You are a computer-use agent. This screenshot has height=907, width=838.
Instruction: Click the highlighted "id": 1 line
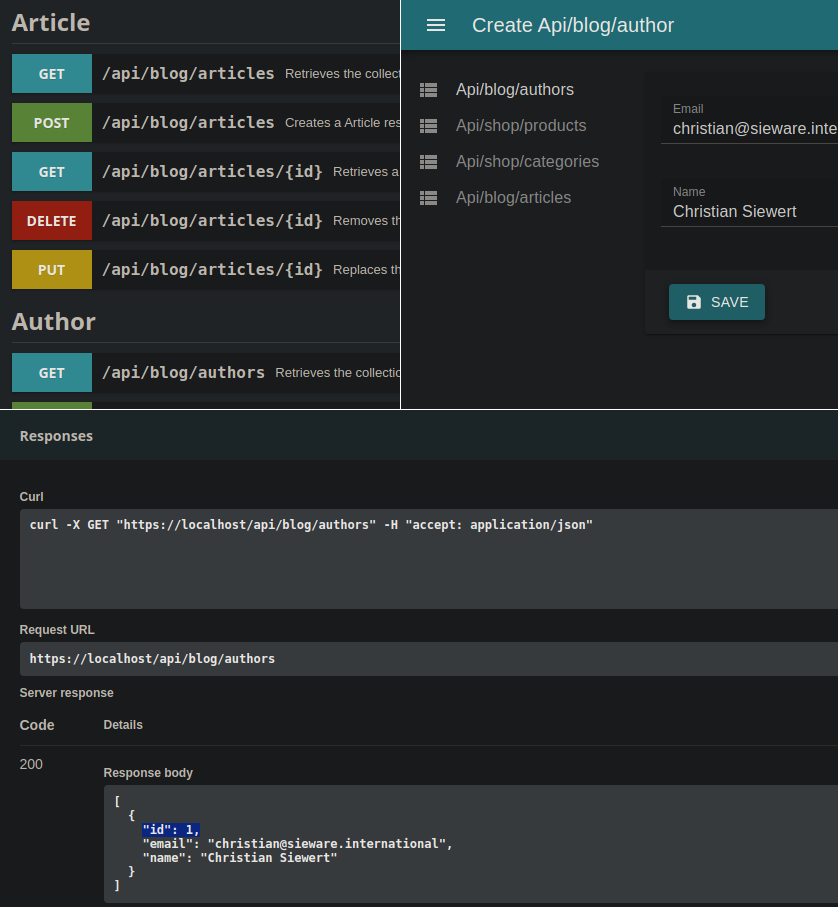pyautogui.click(x=171, y=830)
